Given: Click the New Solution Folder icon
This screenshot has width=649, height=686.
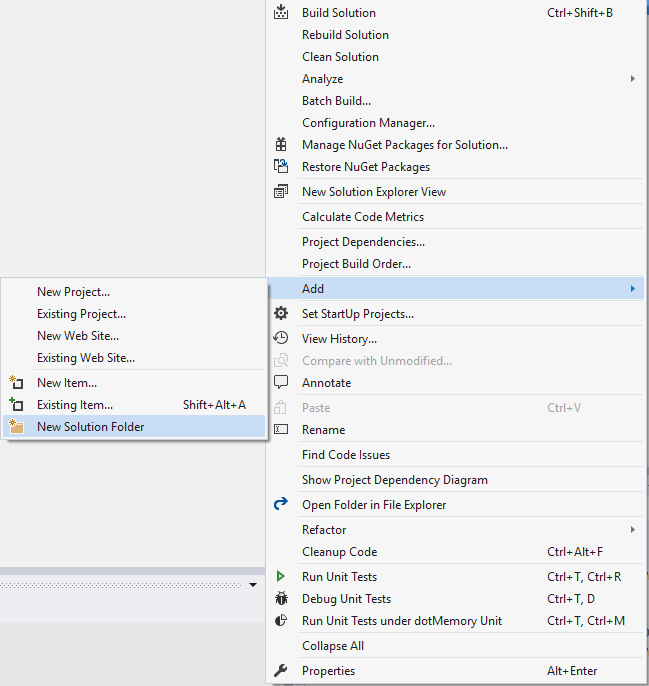Looking at the screenshot, I should [x=16, y=427].
